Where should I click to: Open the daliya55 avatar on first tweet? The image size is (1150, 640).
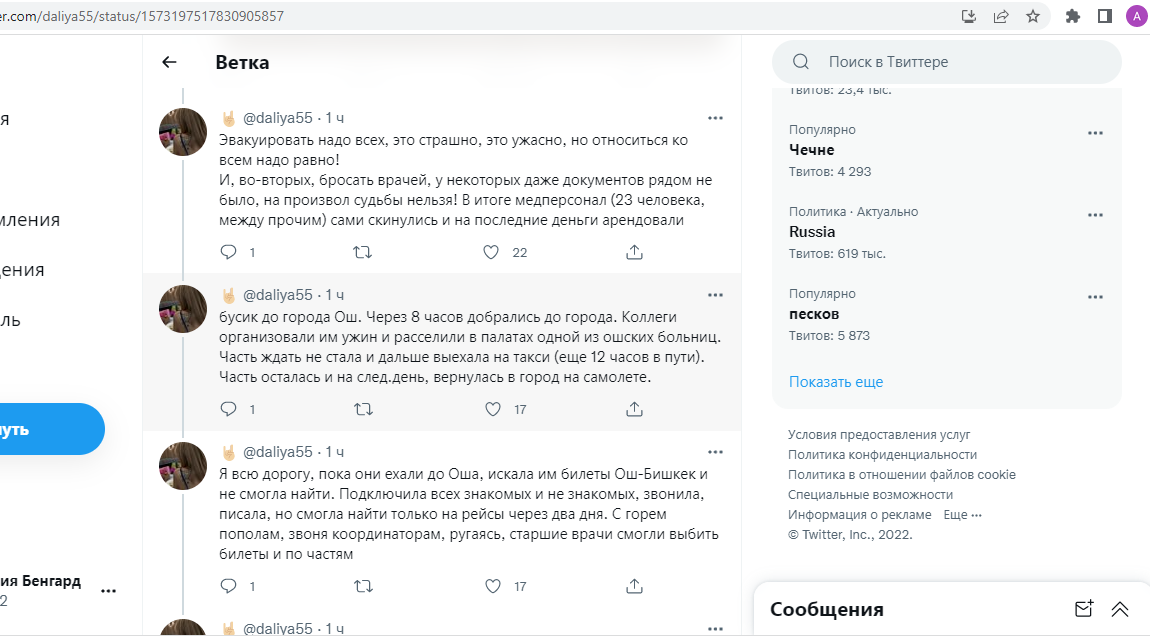point(183,132)
